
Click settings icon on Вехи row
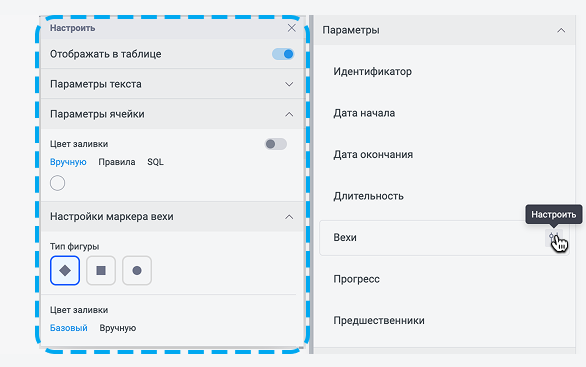553,237
